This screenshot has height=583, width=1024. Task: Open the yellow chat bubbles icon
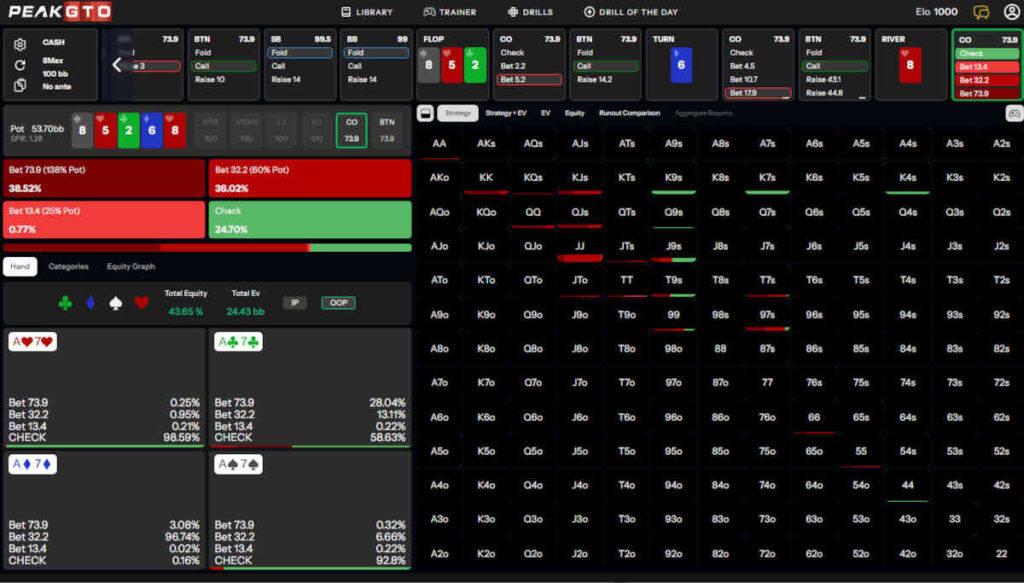click(x=981, y=12)
